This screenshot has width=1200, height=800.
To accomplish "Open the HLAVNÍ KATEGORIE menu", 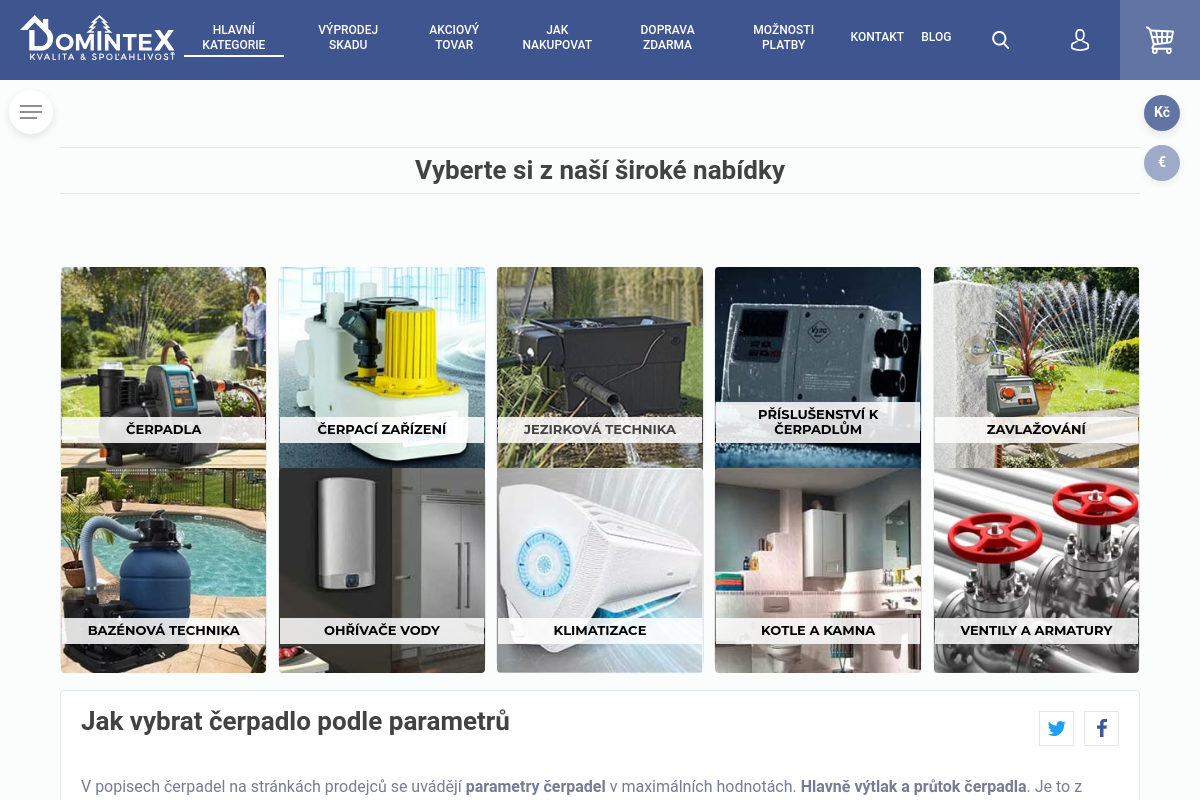I will 233,37.
